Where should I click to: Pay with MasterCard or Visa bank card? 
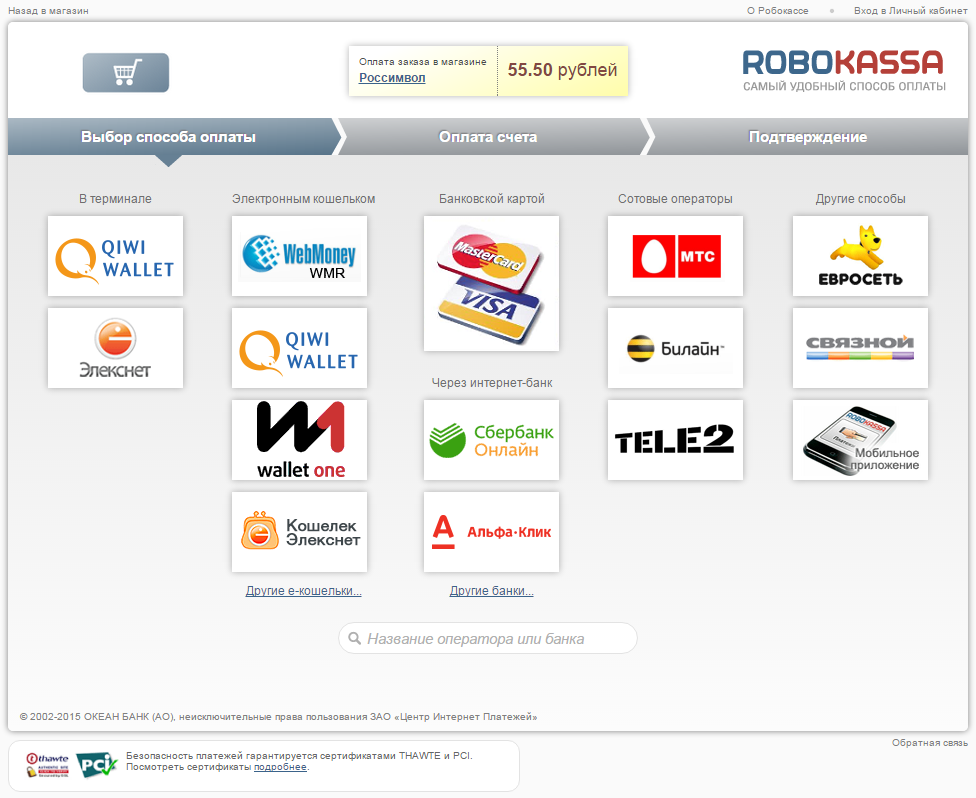click(491, 283)
